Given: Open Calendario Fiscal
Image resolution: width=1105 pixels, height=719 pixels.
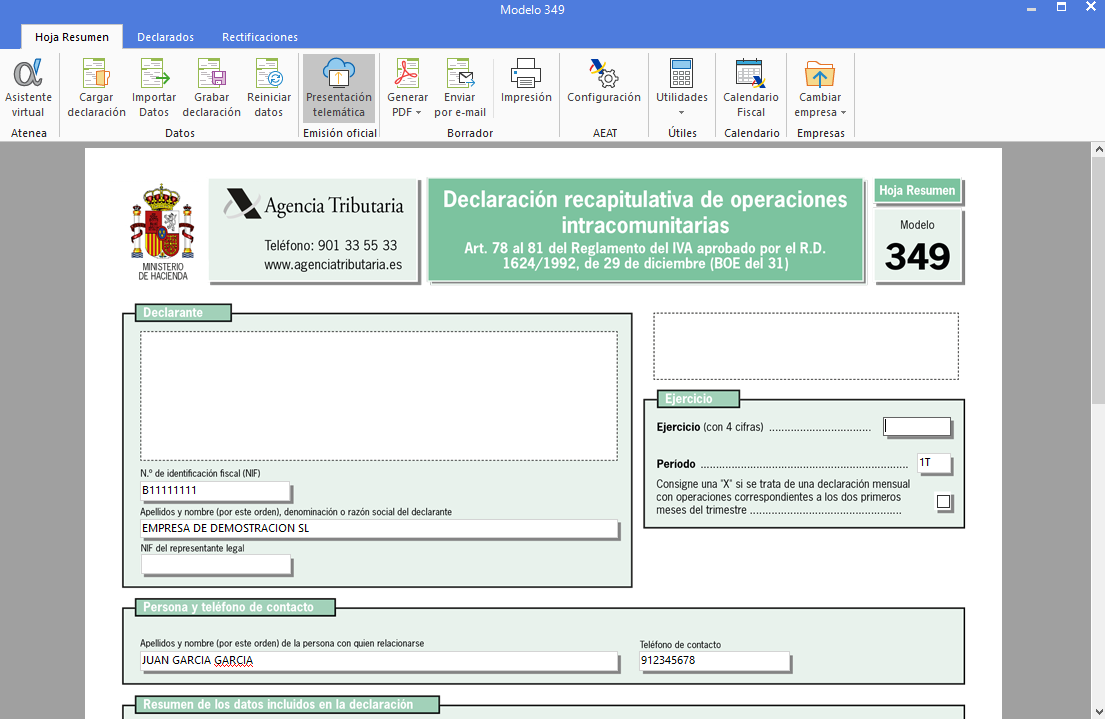Looking at the screenshot, I should tap(751, 87).
